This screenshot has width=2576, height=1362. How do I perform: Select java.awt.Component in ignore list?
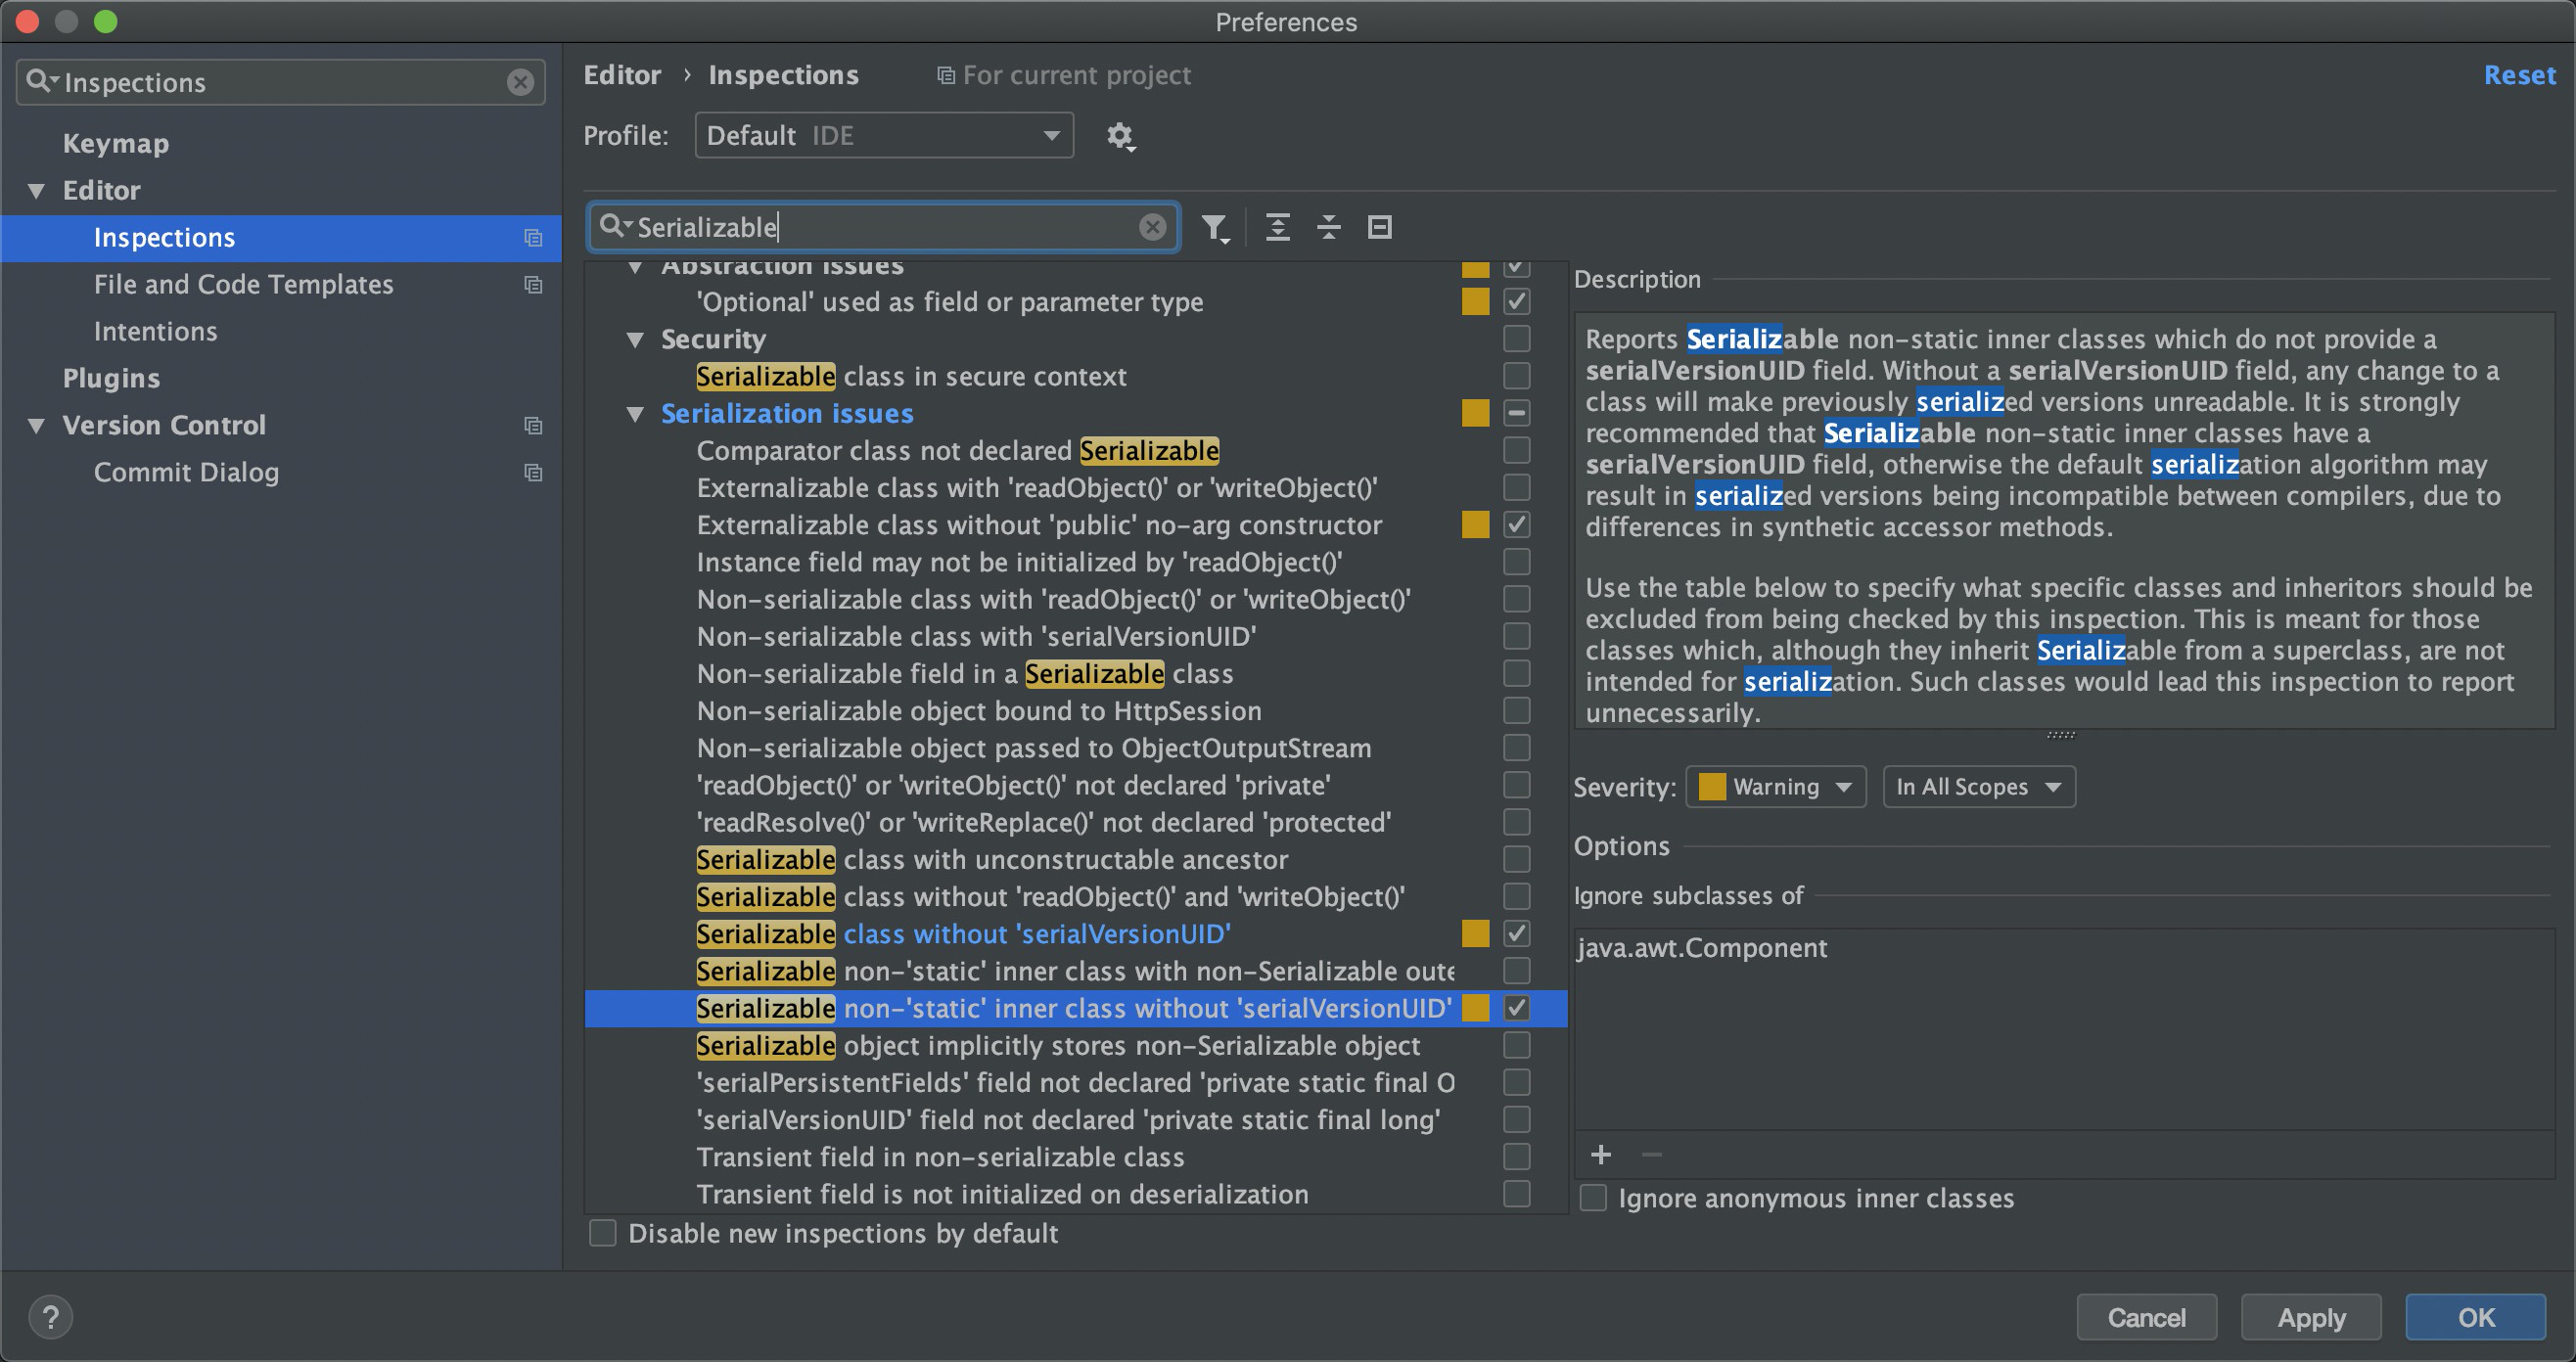1702,948
